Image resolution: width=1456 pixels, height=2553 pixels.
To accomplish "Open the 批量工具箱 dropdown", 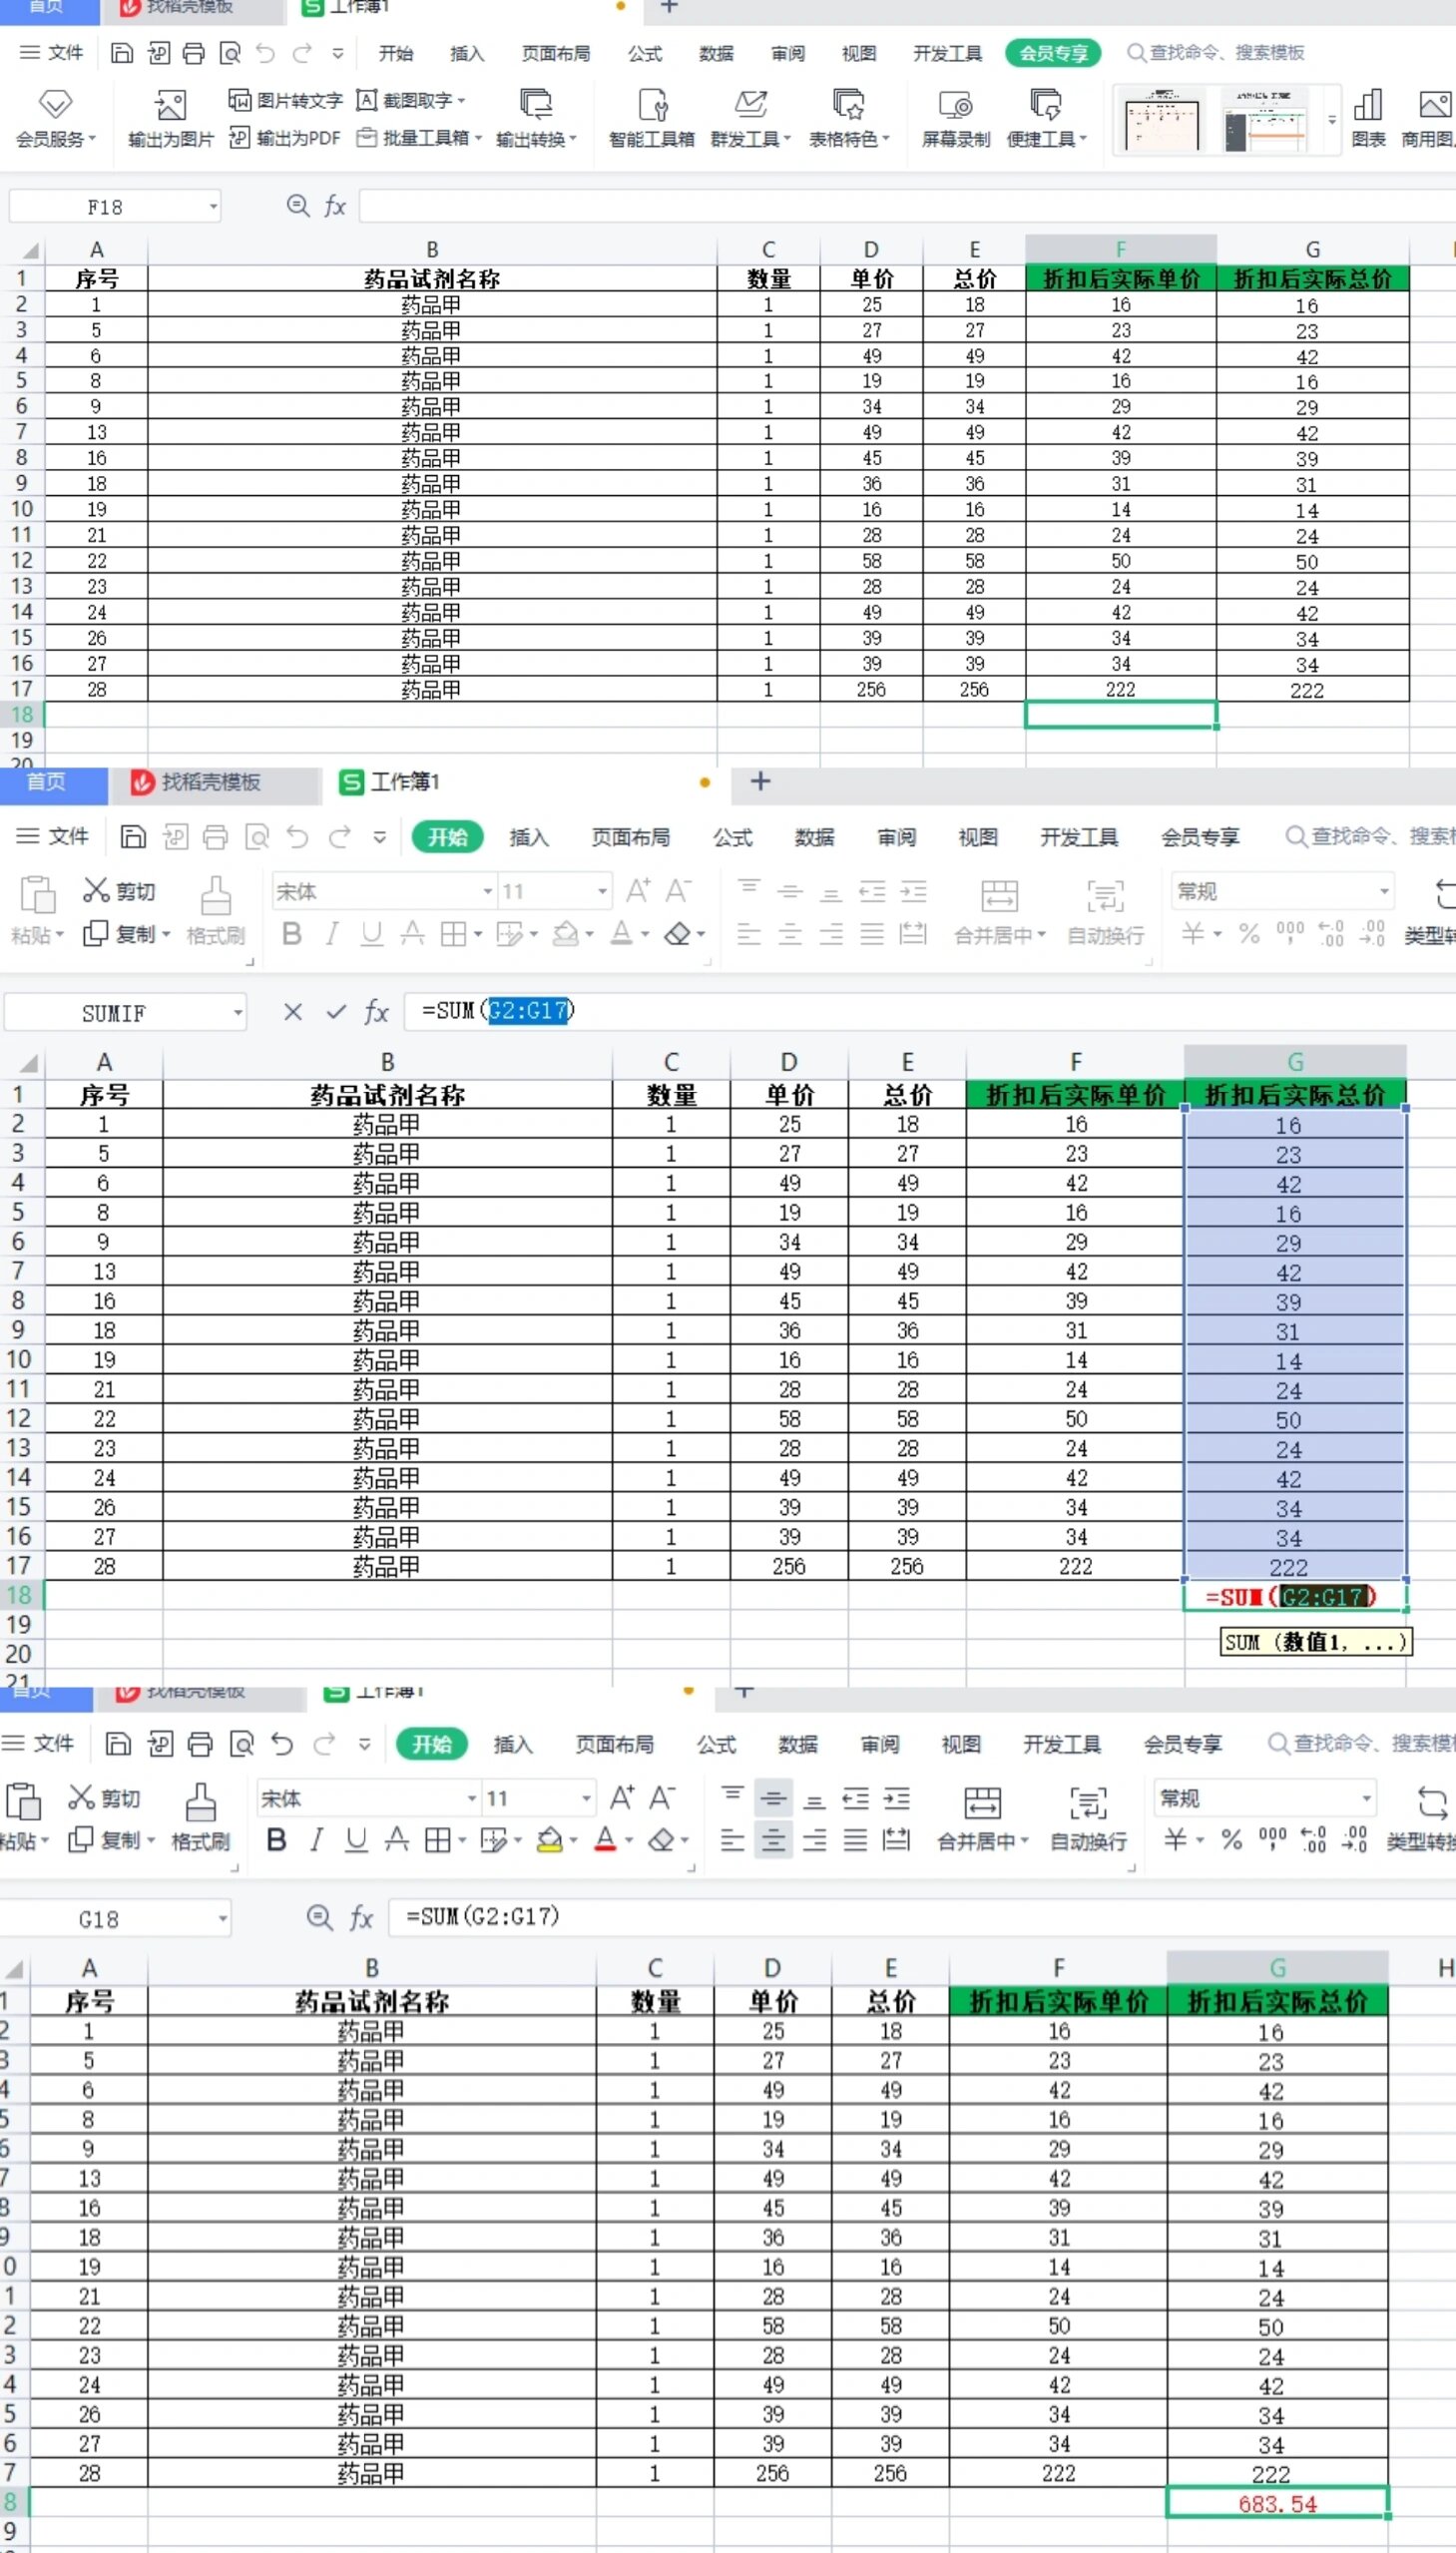I will [x=419, y=138].
